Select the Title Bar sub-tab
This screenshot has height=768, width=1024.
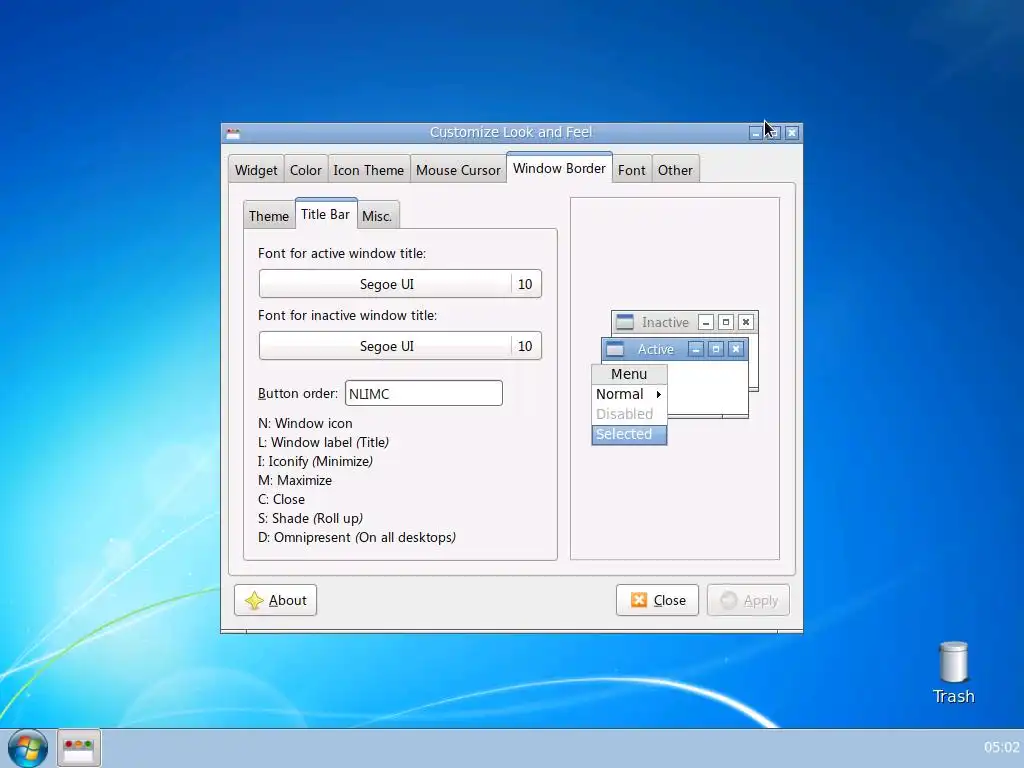(325, 214)
